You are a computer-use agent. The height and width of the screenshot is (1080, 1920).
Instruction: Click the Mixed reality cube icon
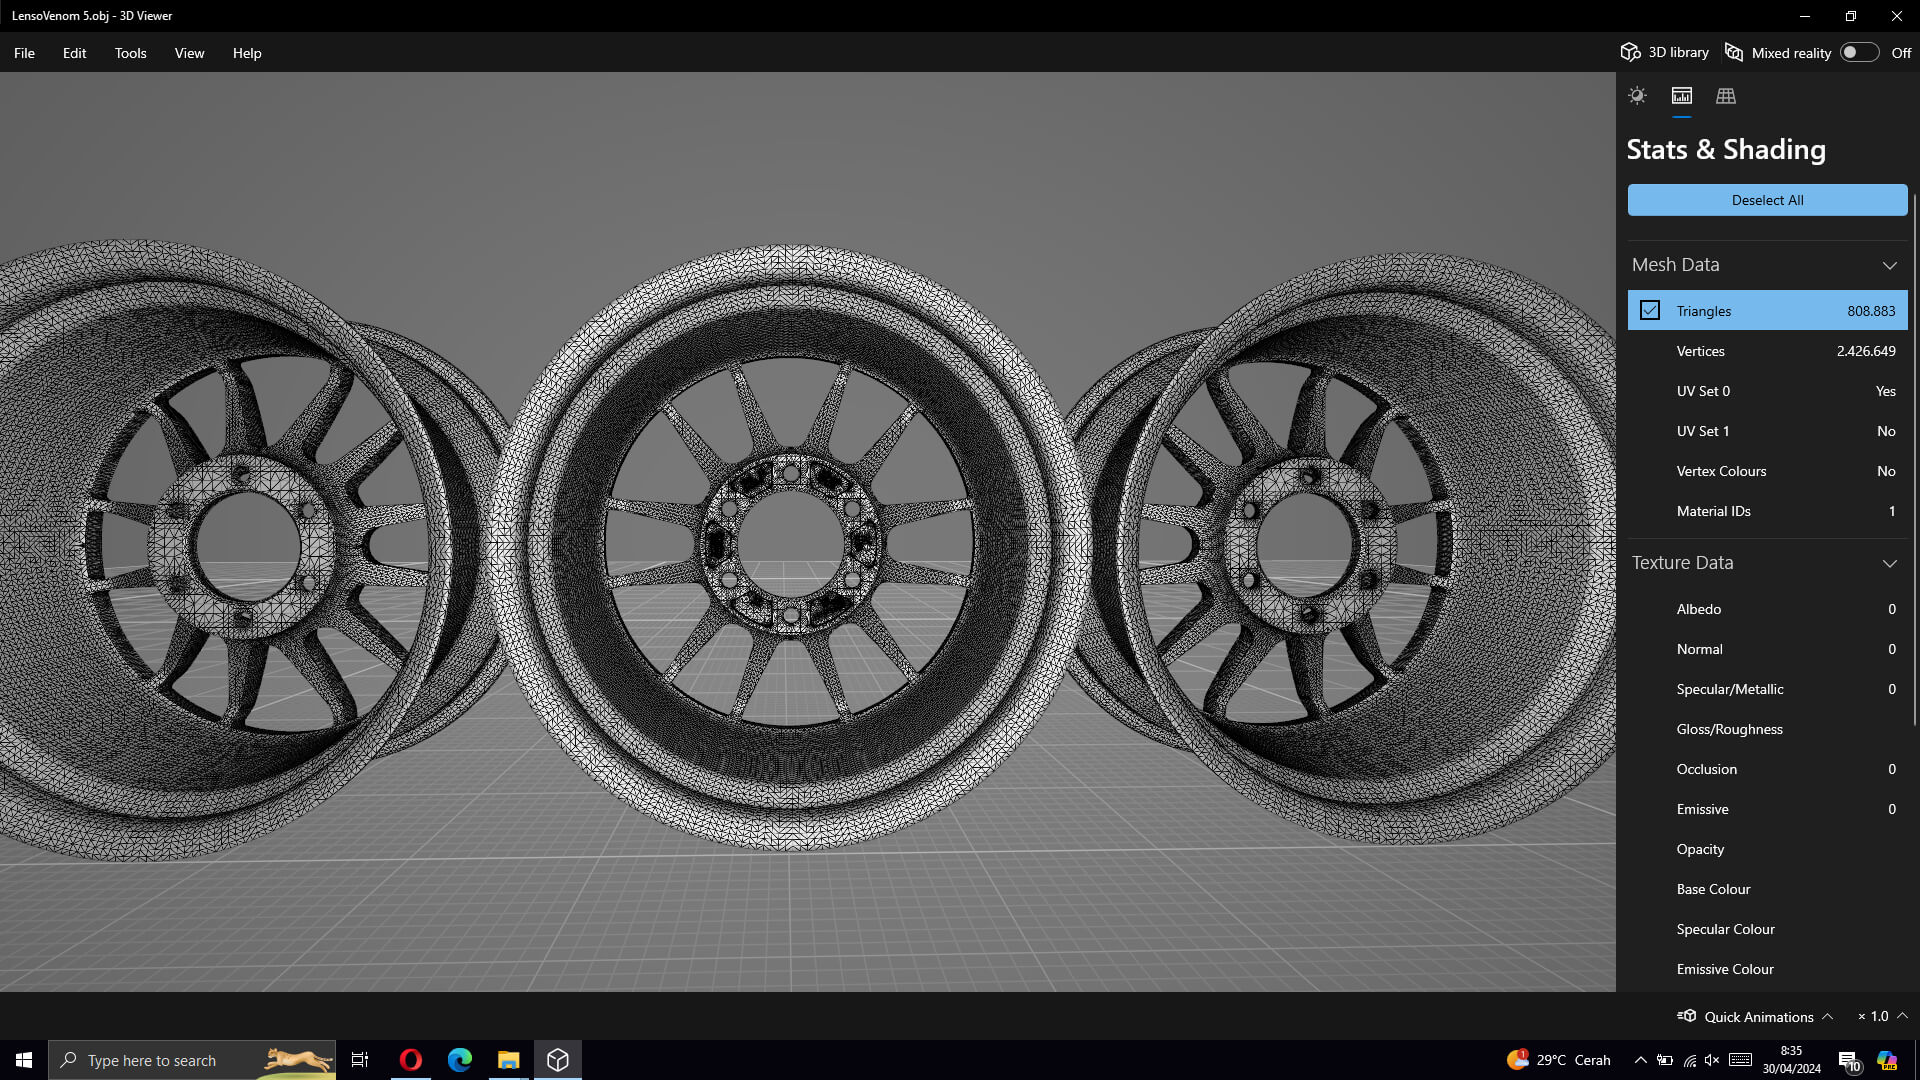1734,53
